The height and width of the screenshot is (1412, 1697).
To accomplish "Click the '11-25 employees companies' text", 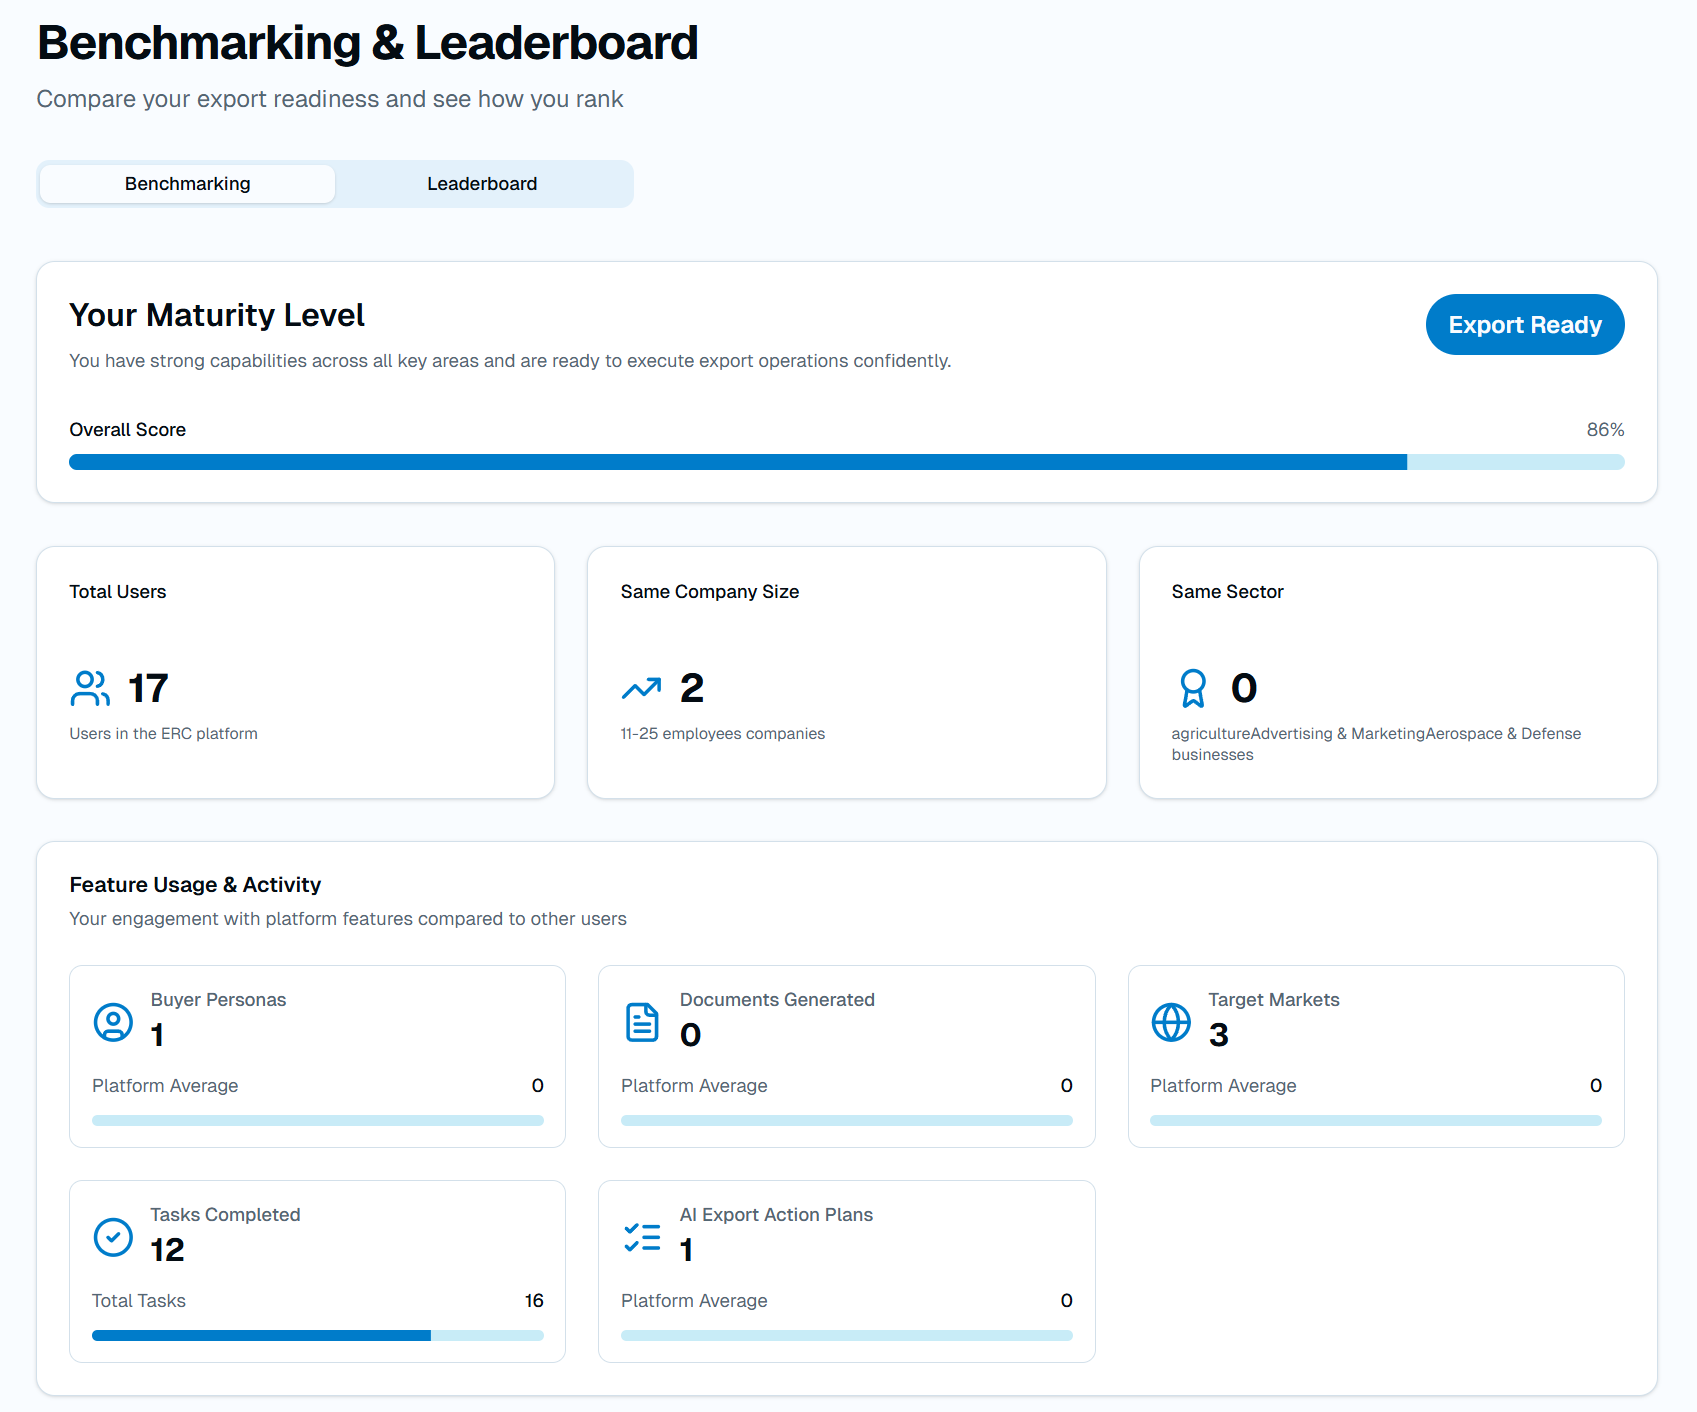I will point(723,734).
